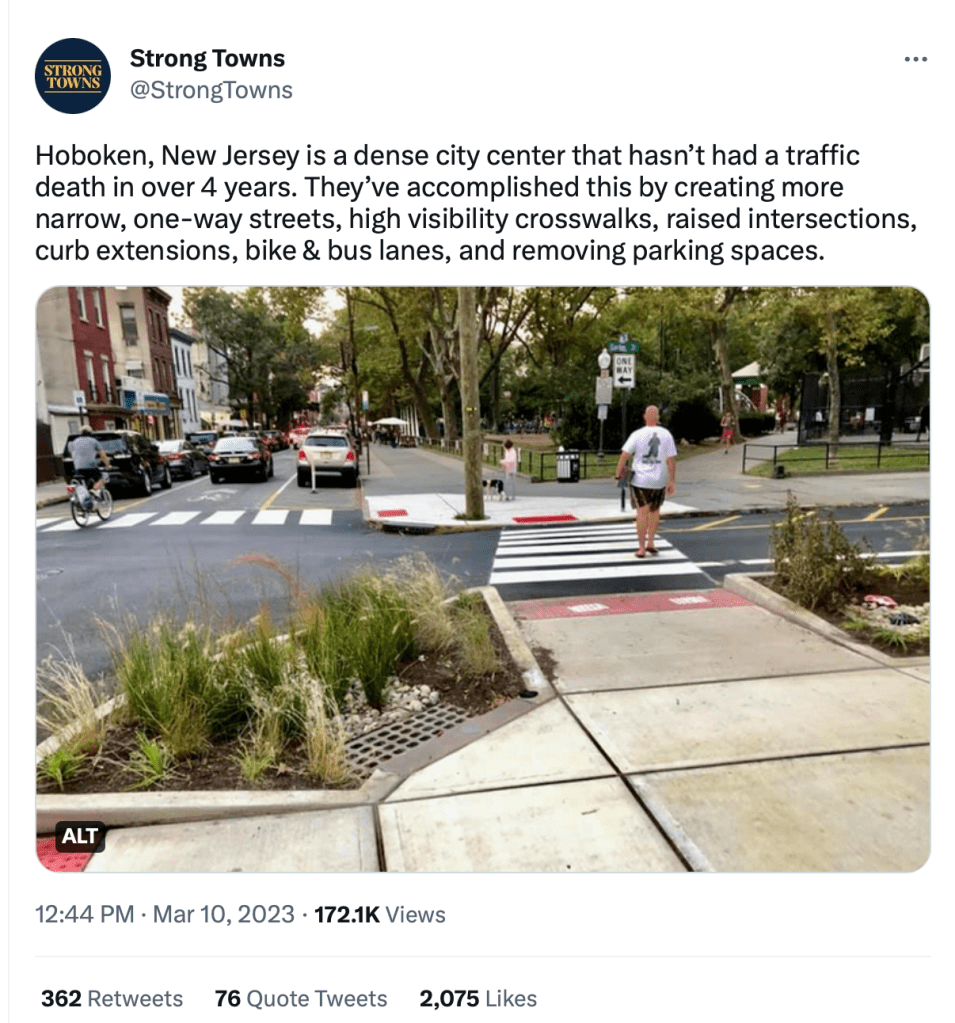Click the Strong Towns display name
This screenshot has width=955, height=1023.
[207, 58]
